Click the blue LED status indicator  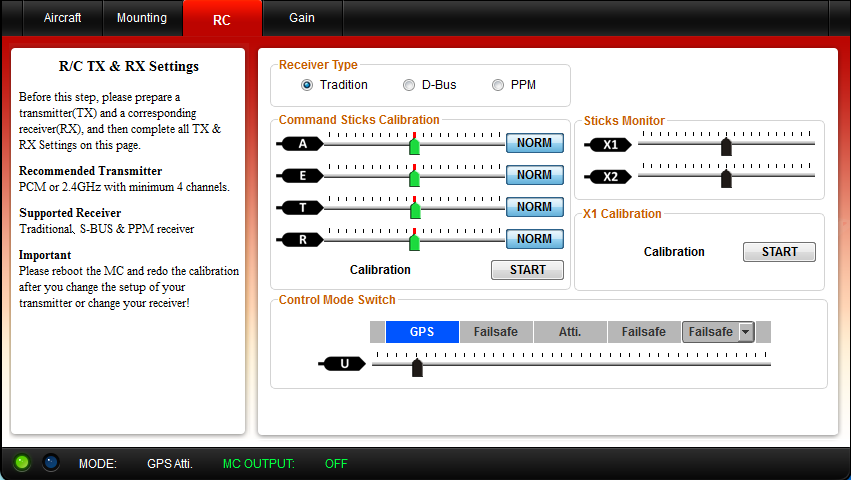(51, 462)
